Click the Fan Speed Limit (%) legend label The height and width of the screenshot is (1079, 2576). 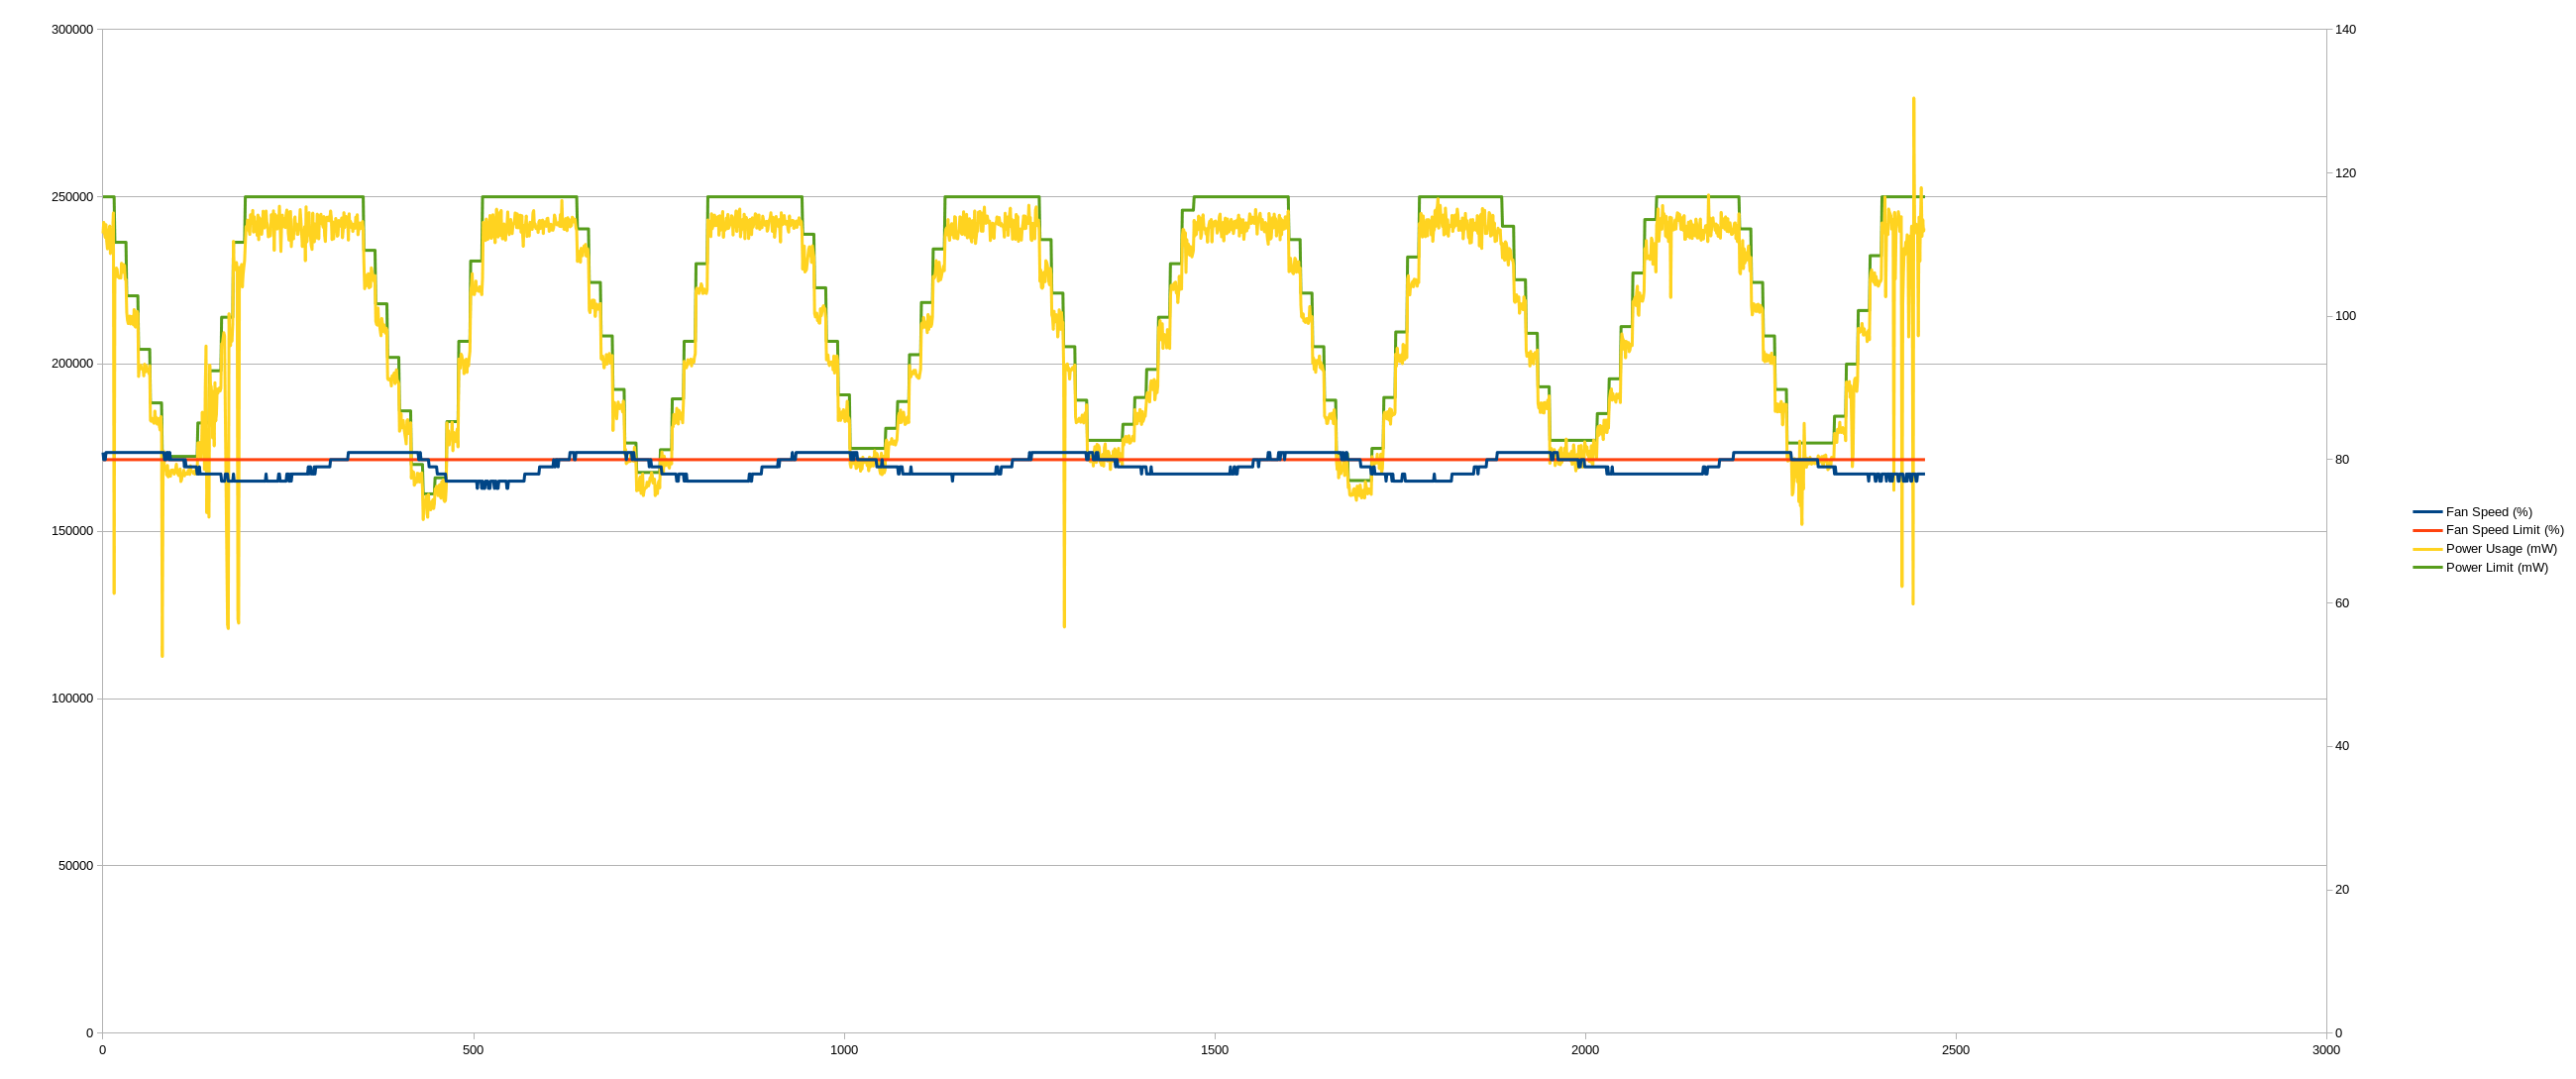pos(2504,530)
